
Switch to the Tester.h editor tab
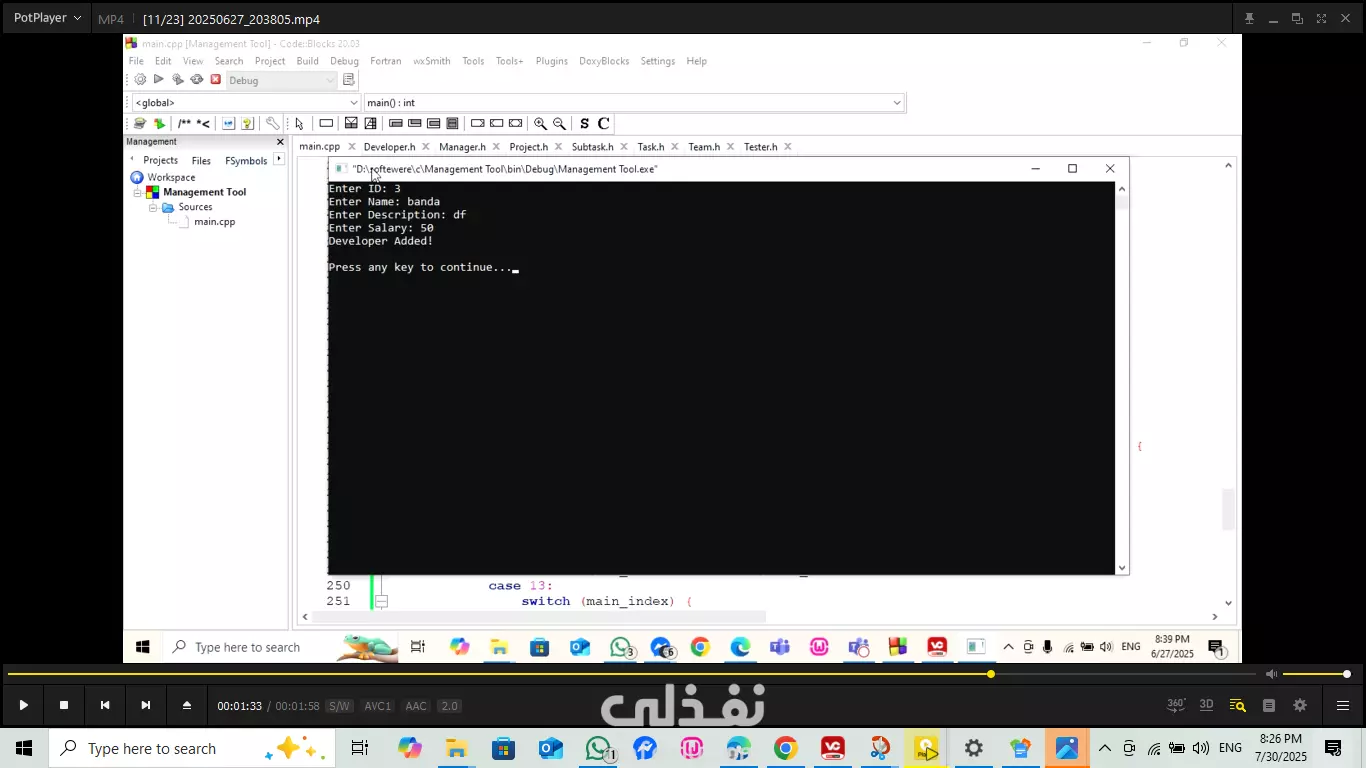coord(760,147)
